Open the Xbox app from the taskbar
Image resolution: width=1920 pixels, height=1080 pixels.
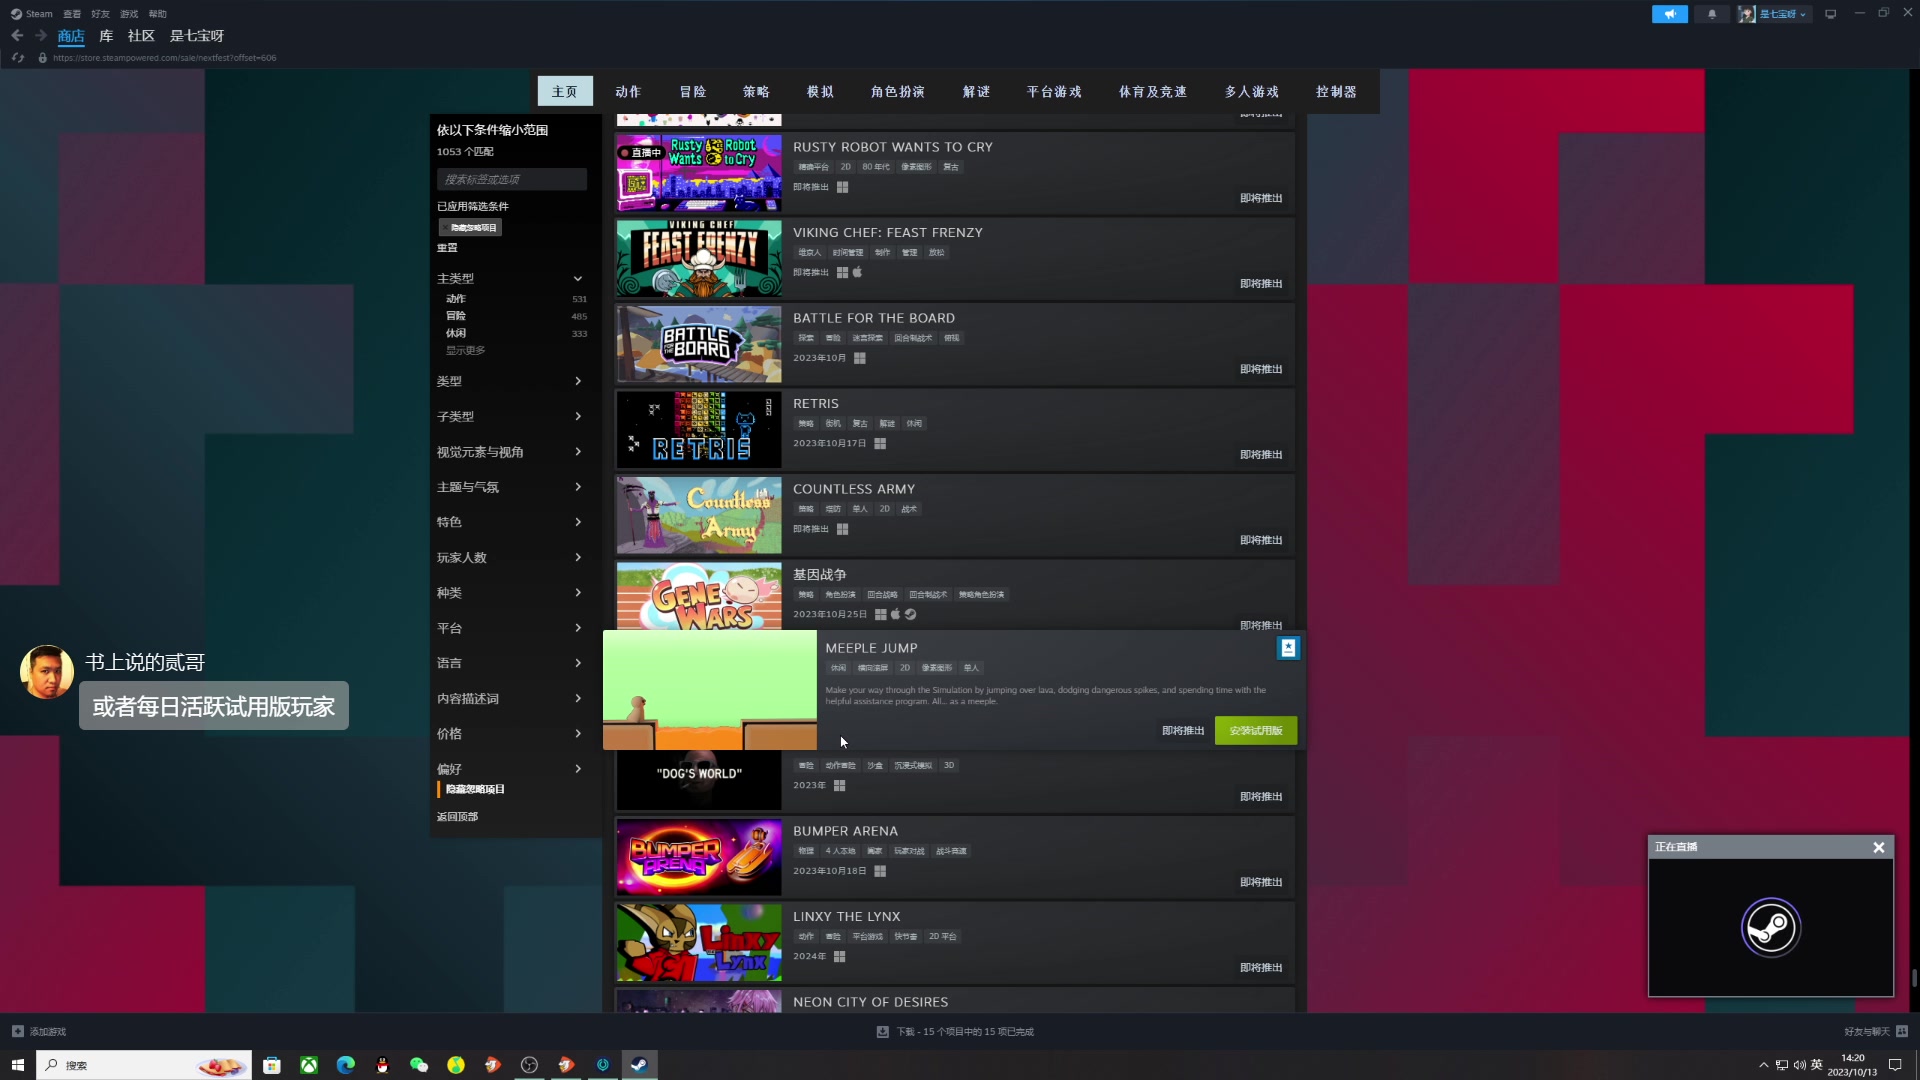click(309, 1065)
